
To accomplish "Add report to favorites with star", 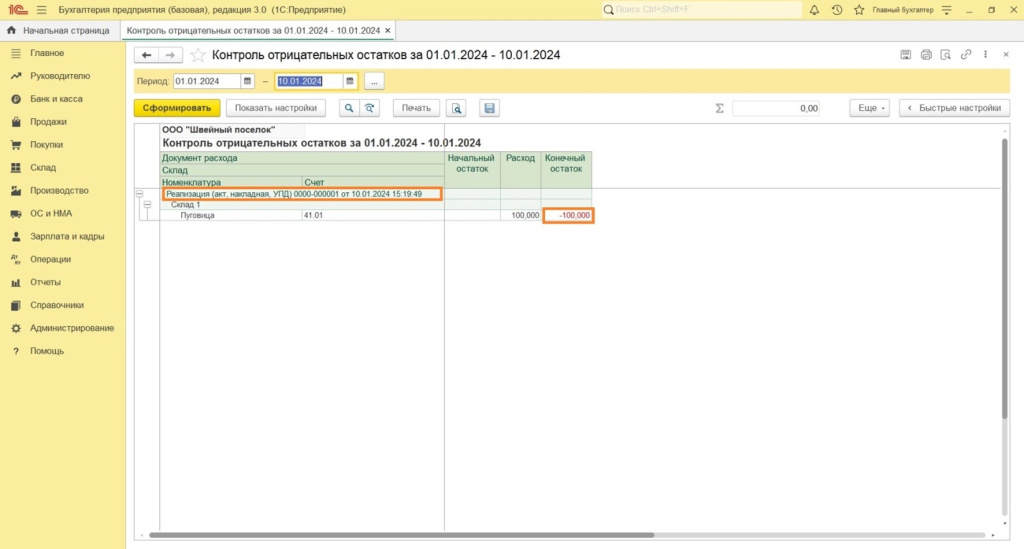I will tap(198, 55).
